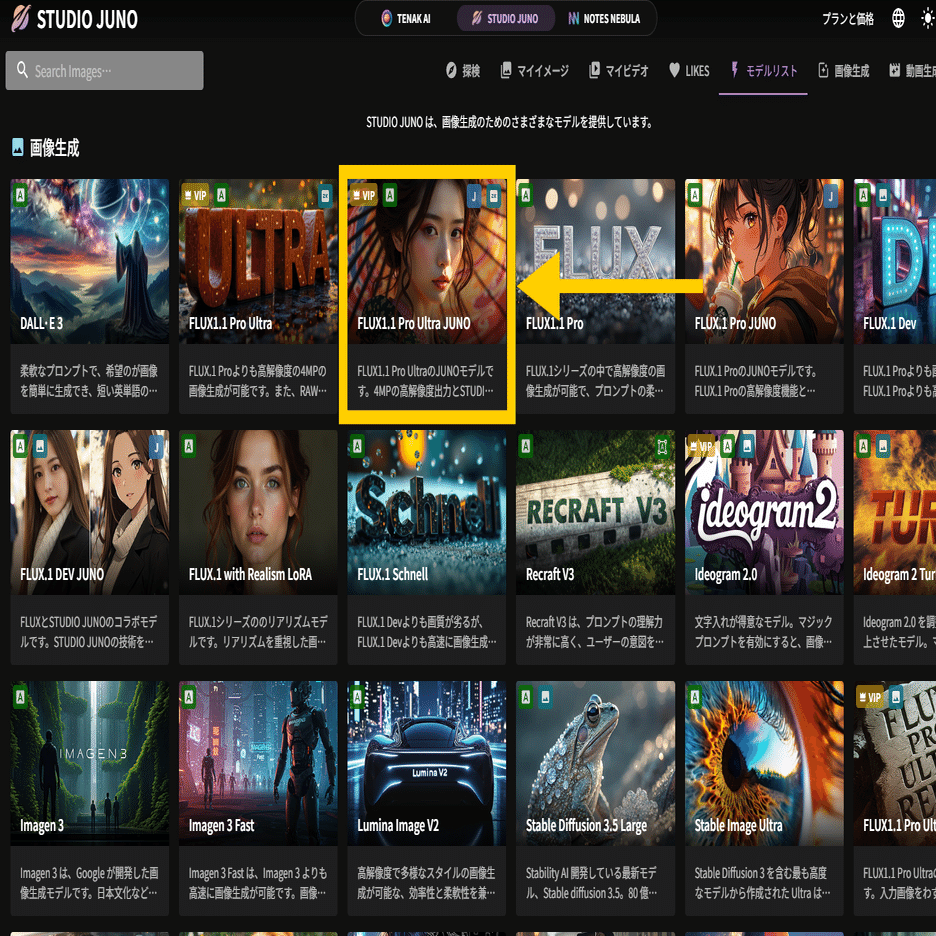Open the DALL·E 3 model thumbnail
The width and height of the screenshot is (936, 936).
(90, 261)
